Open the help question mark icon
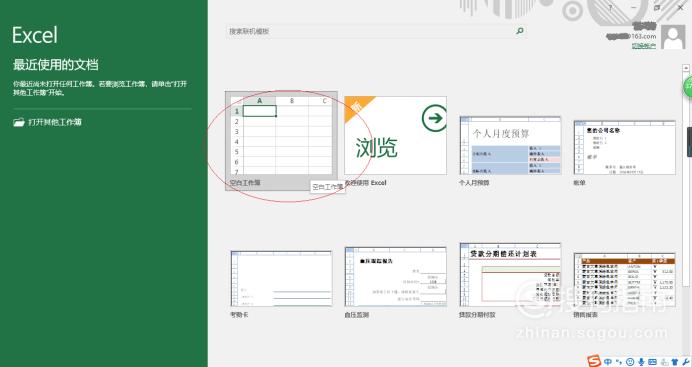Screen dimensions: 692x367 (611, 8)
